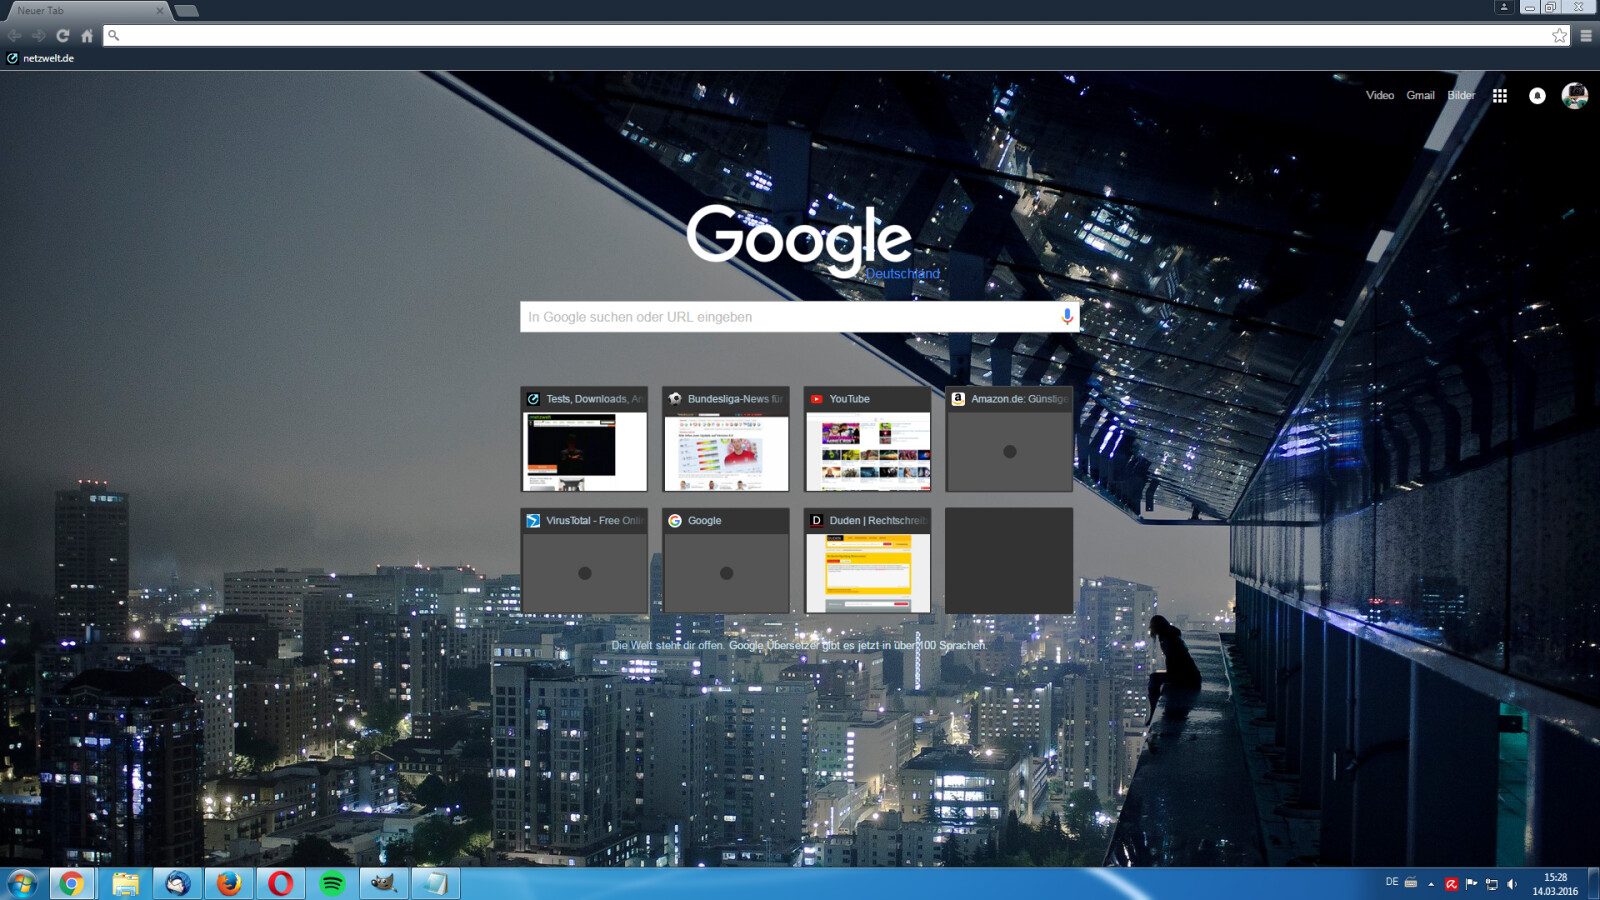Open Avira from the system tray

[x=1451, y=884]
